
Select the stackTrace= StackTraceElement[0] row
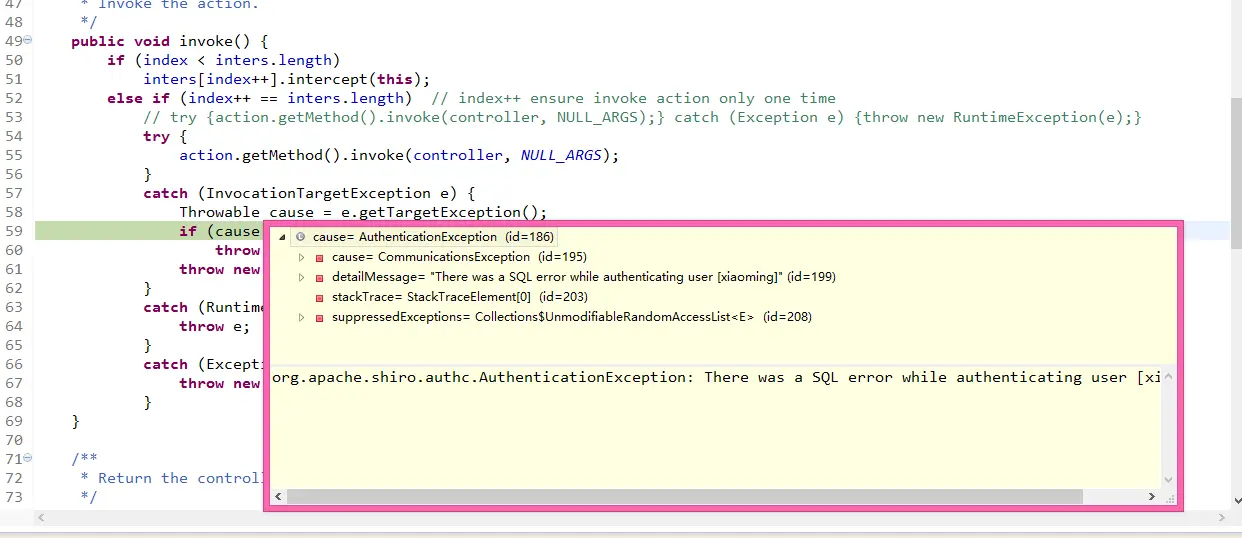459,297
